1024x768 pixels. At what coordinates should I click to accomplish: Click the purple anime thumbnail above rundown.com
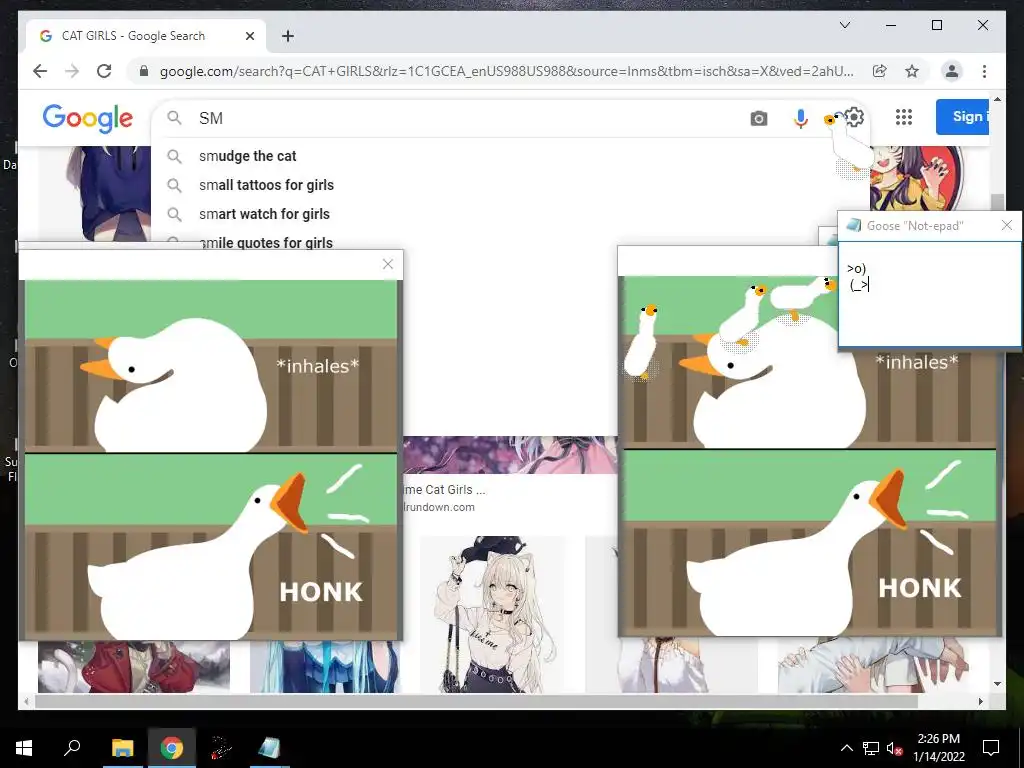click(x=509, y=455)
